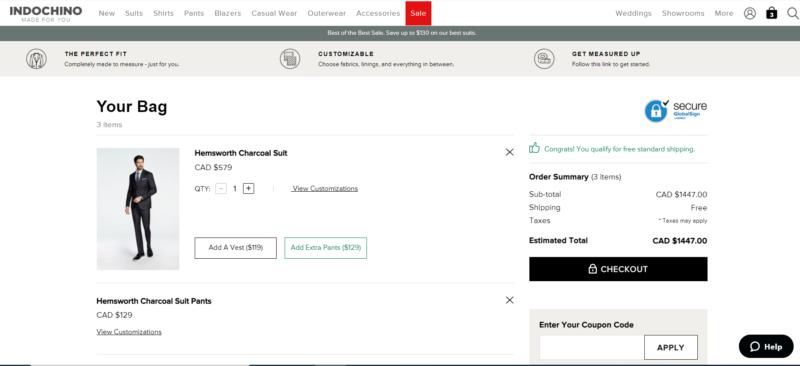Click the free standard shipping message

pyautogui.click(x=619, y=149)
